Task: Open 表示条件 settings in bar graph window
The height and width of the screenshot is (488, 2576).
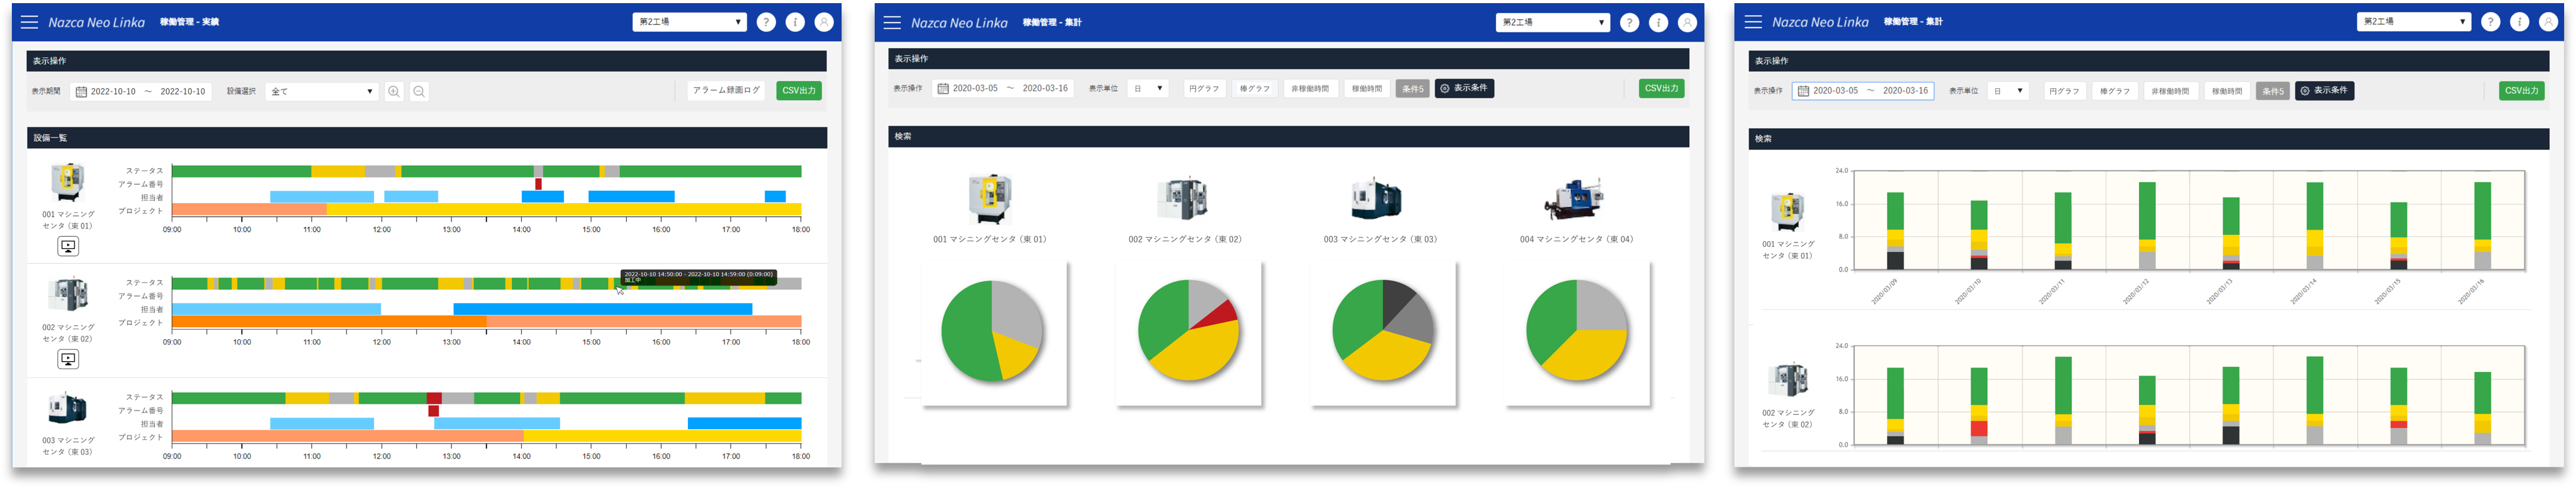Action: 2324,91
